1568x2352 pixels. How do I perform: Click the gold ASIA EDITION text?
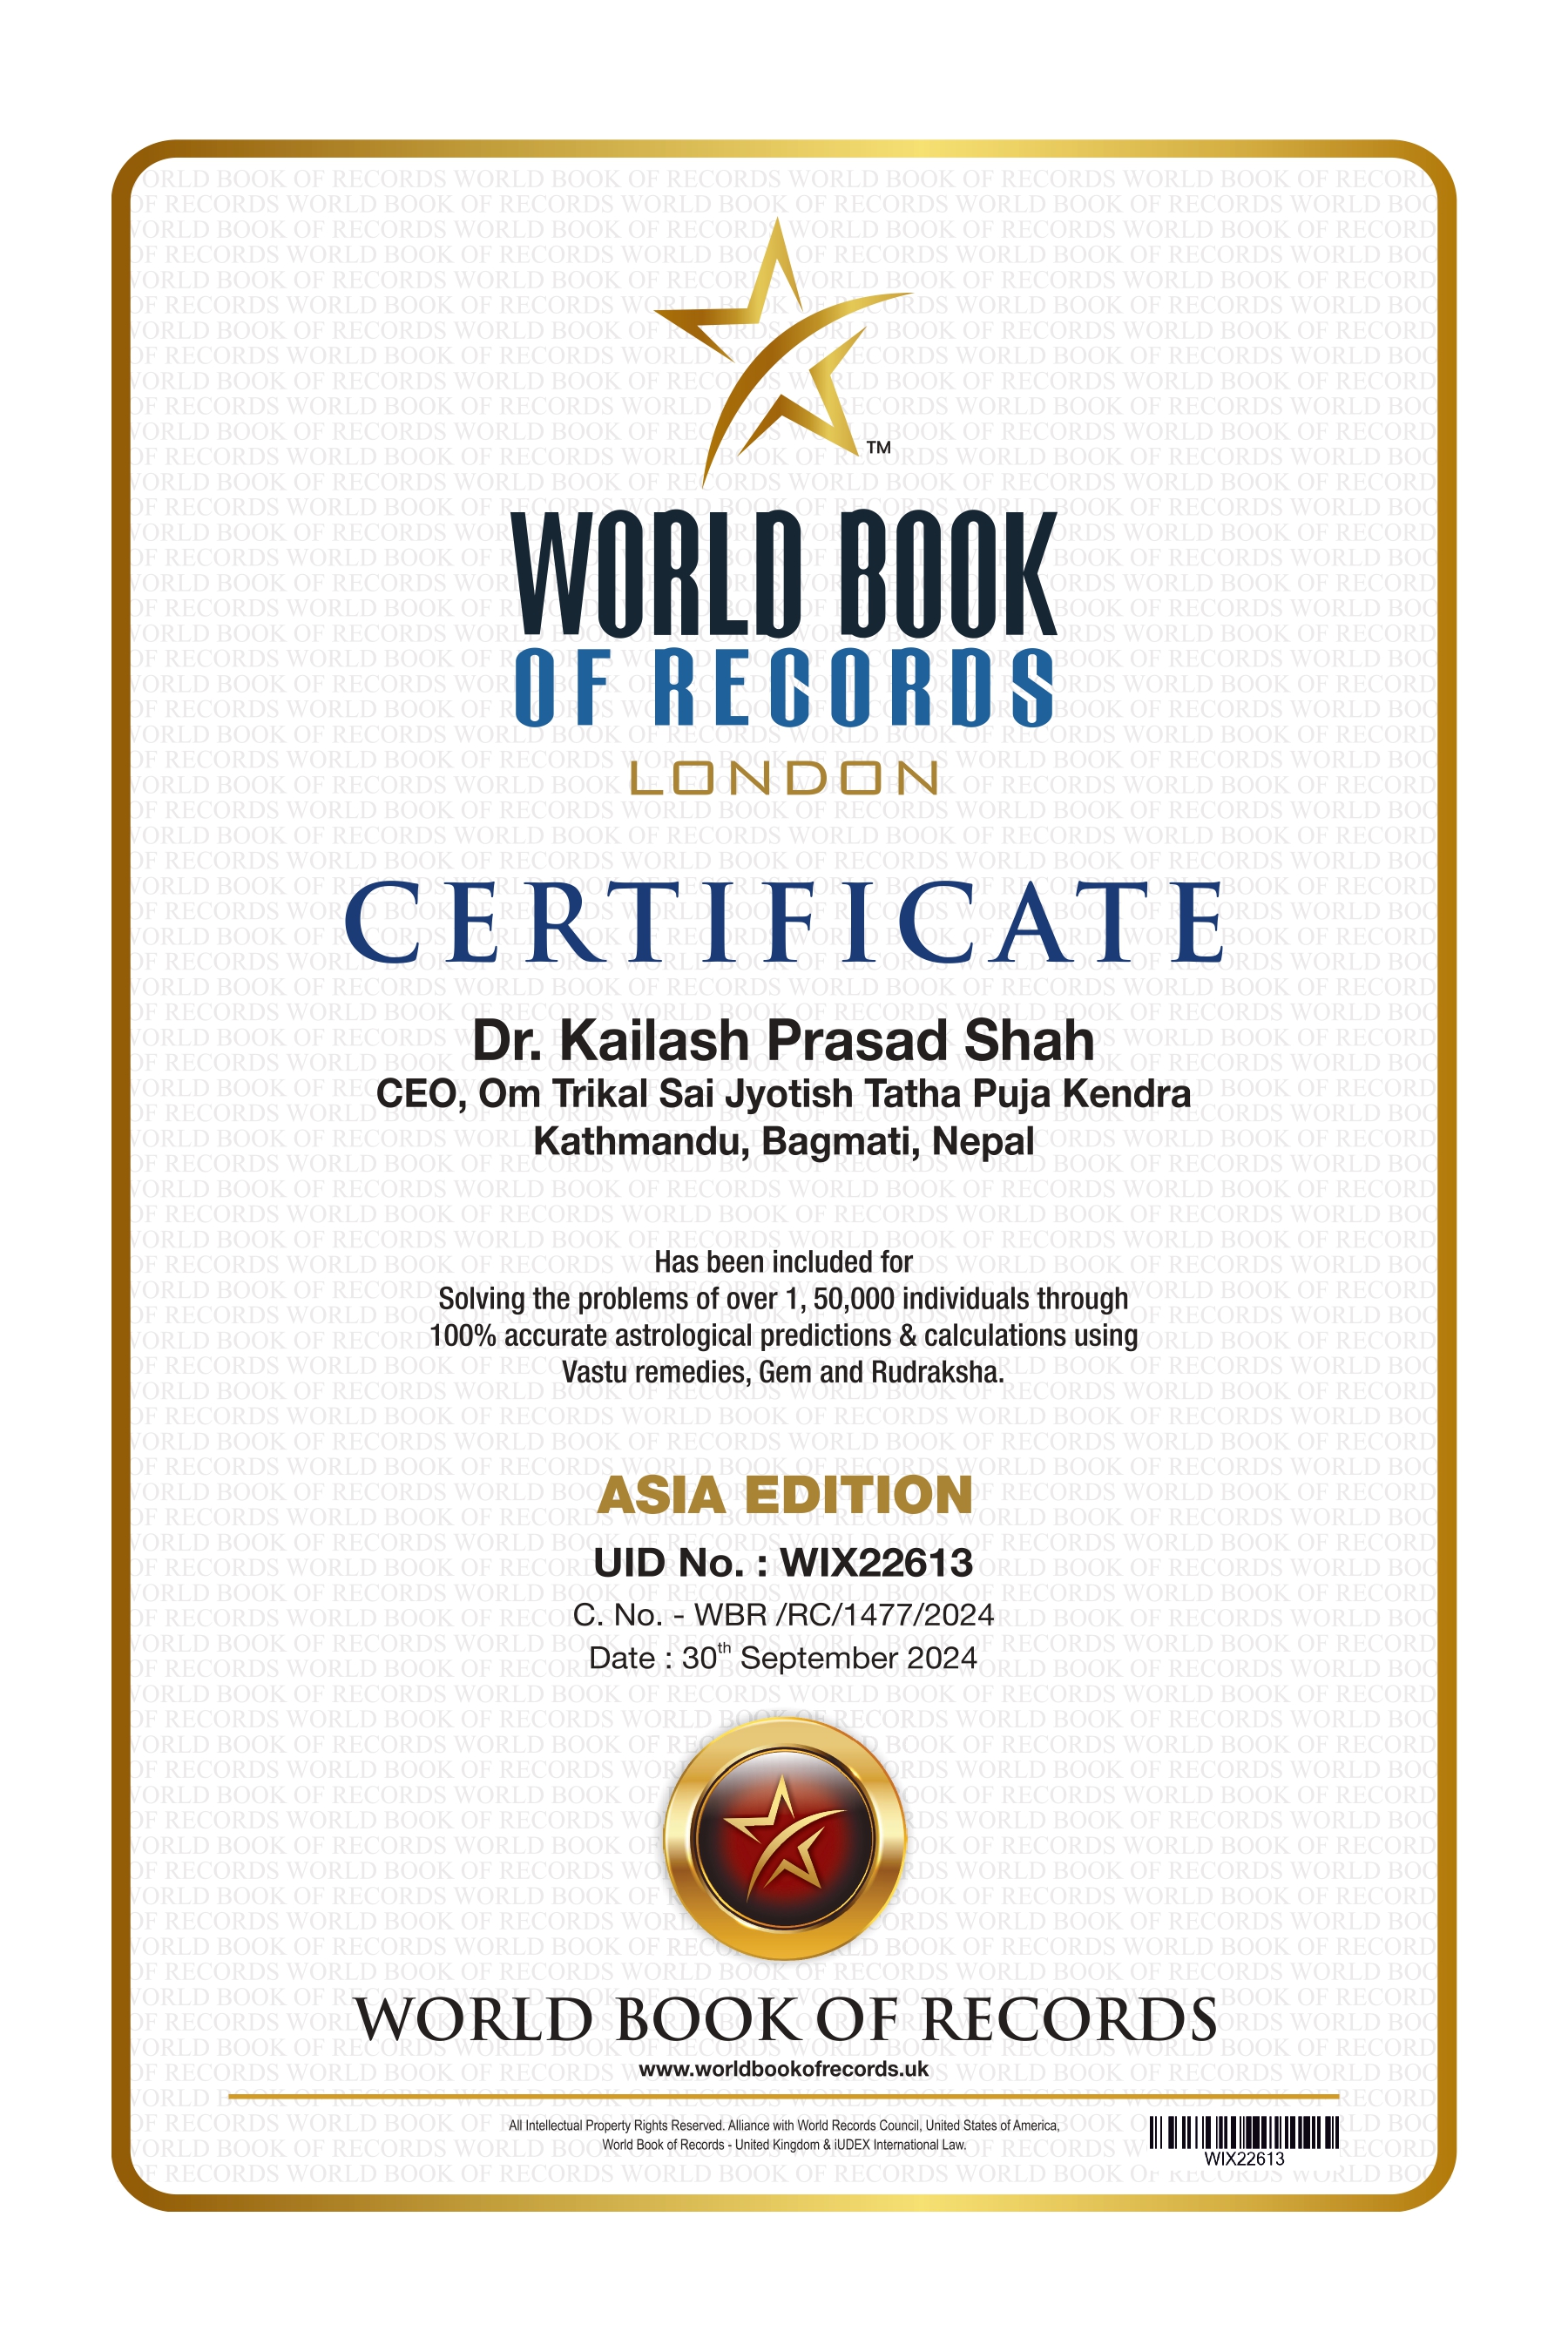784,1495
